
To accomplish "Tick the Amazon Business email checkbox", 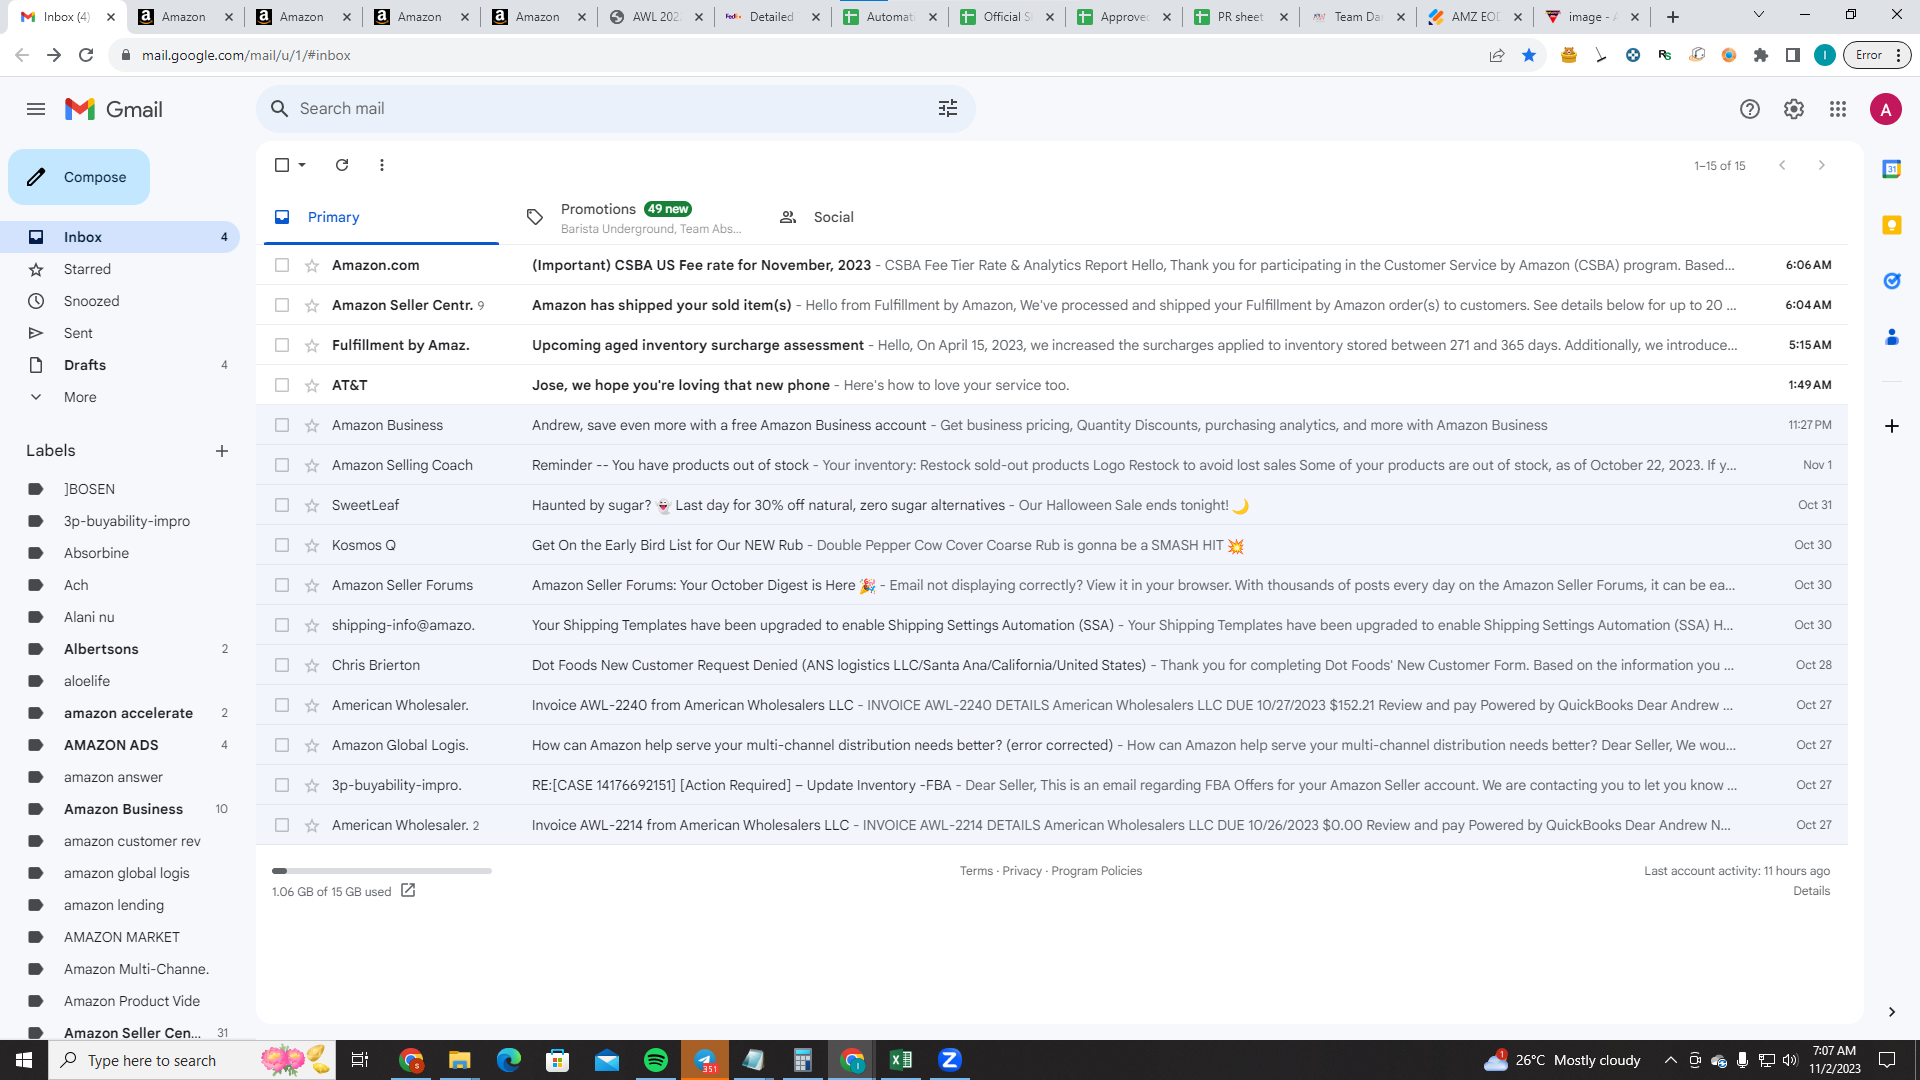I will click(282, 425).
